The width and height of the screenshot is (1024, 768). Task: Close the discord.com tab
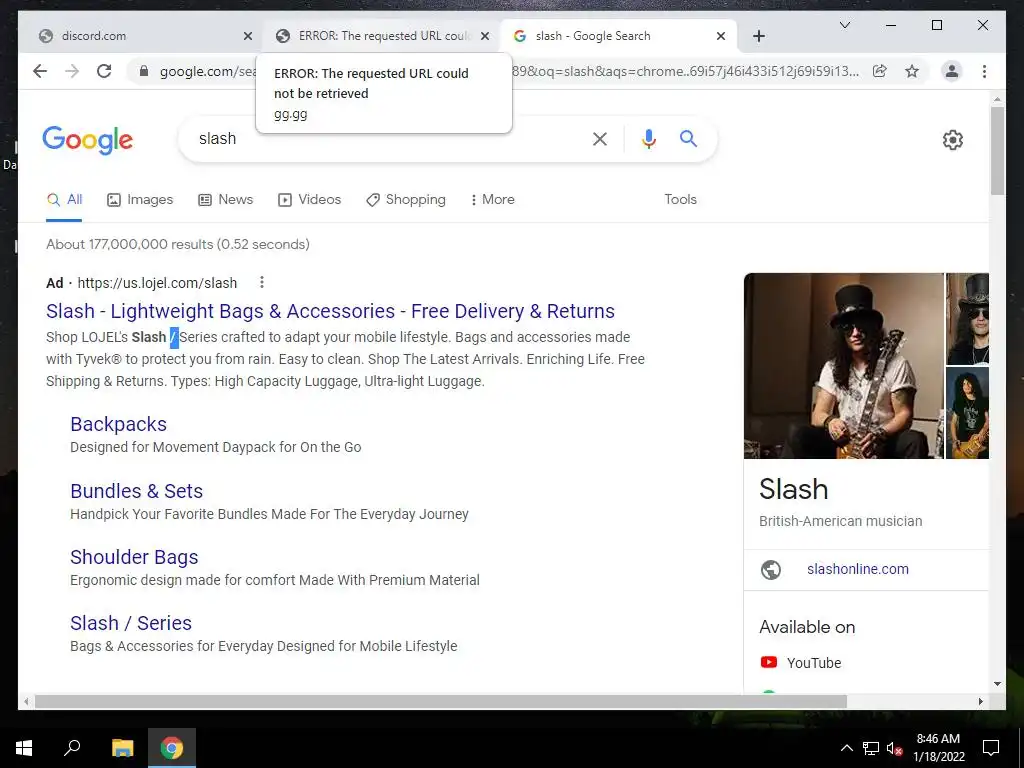click(248, 36)
